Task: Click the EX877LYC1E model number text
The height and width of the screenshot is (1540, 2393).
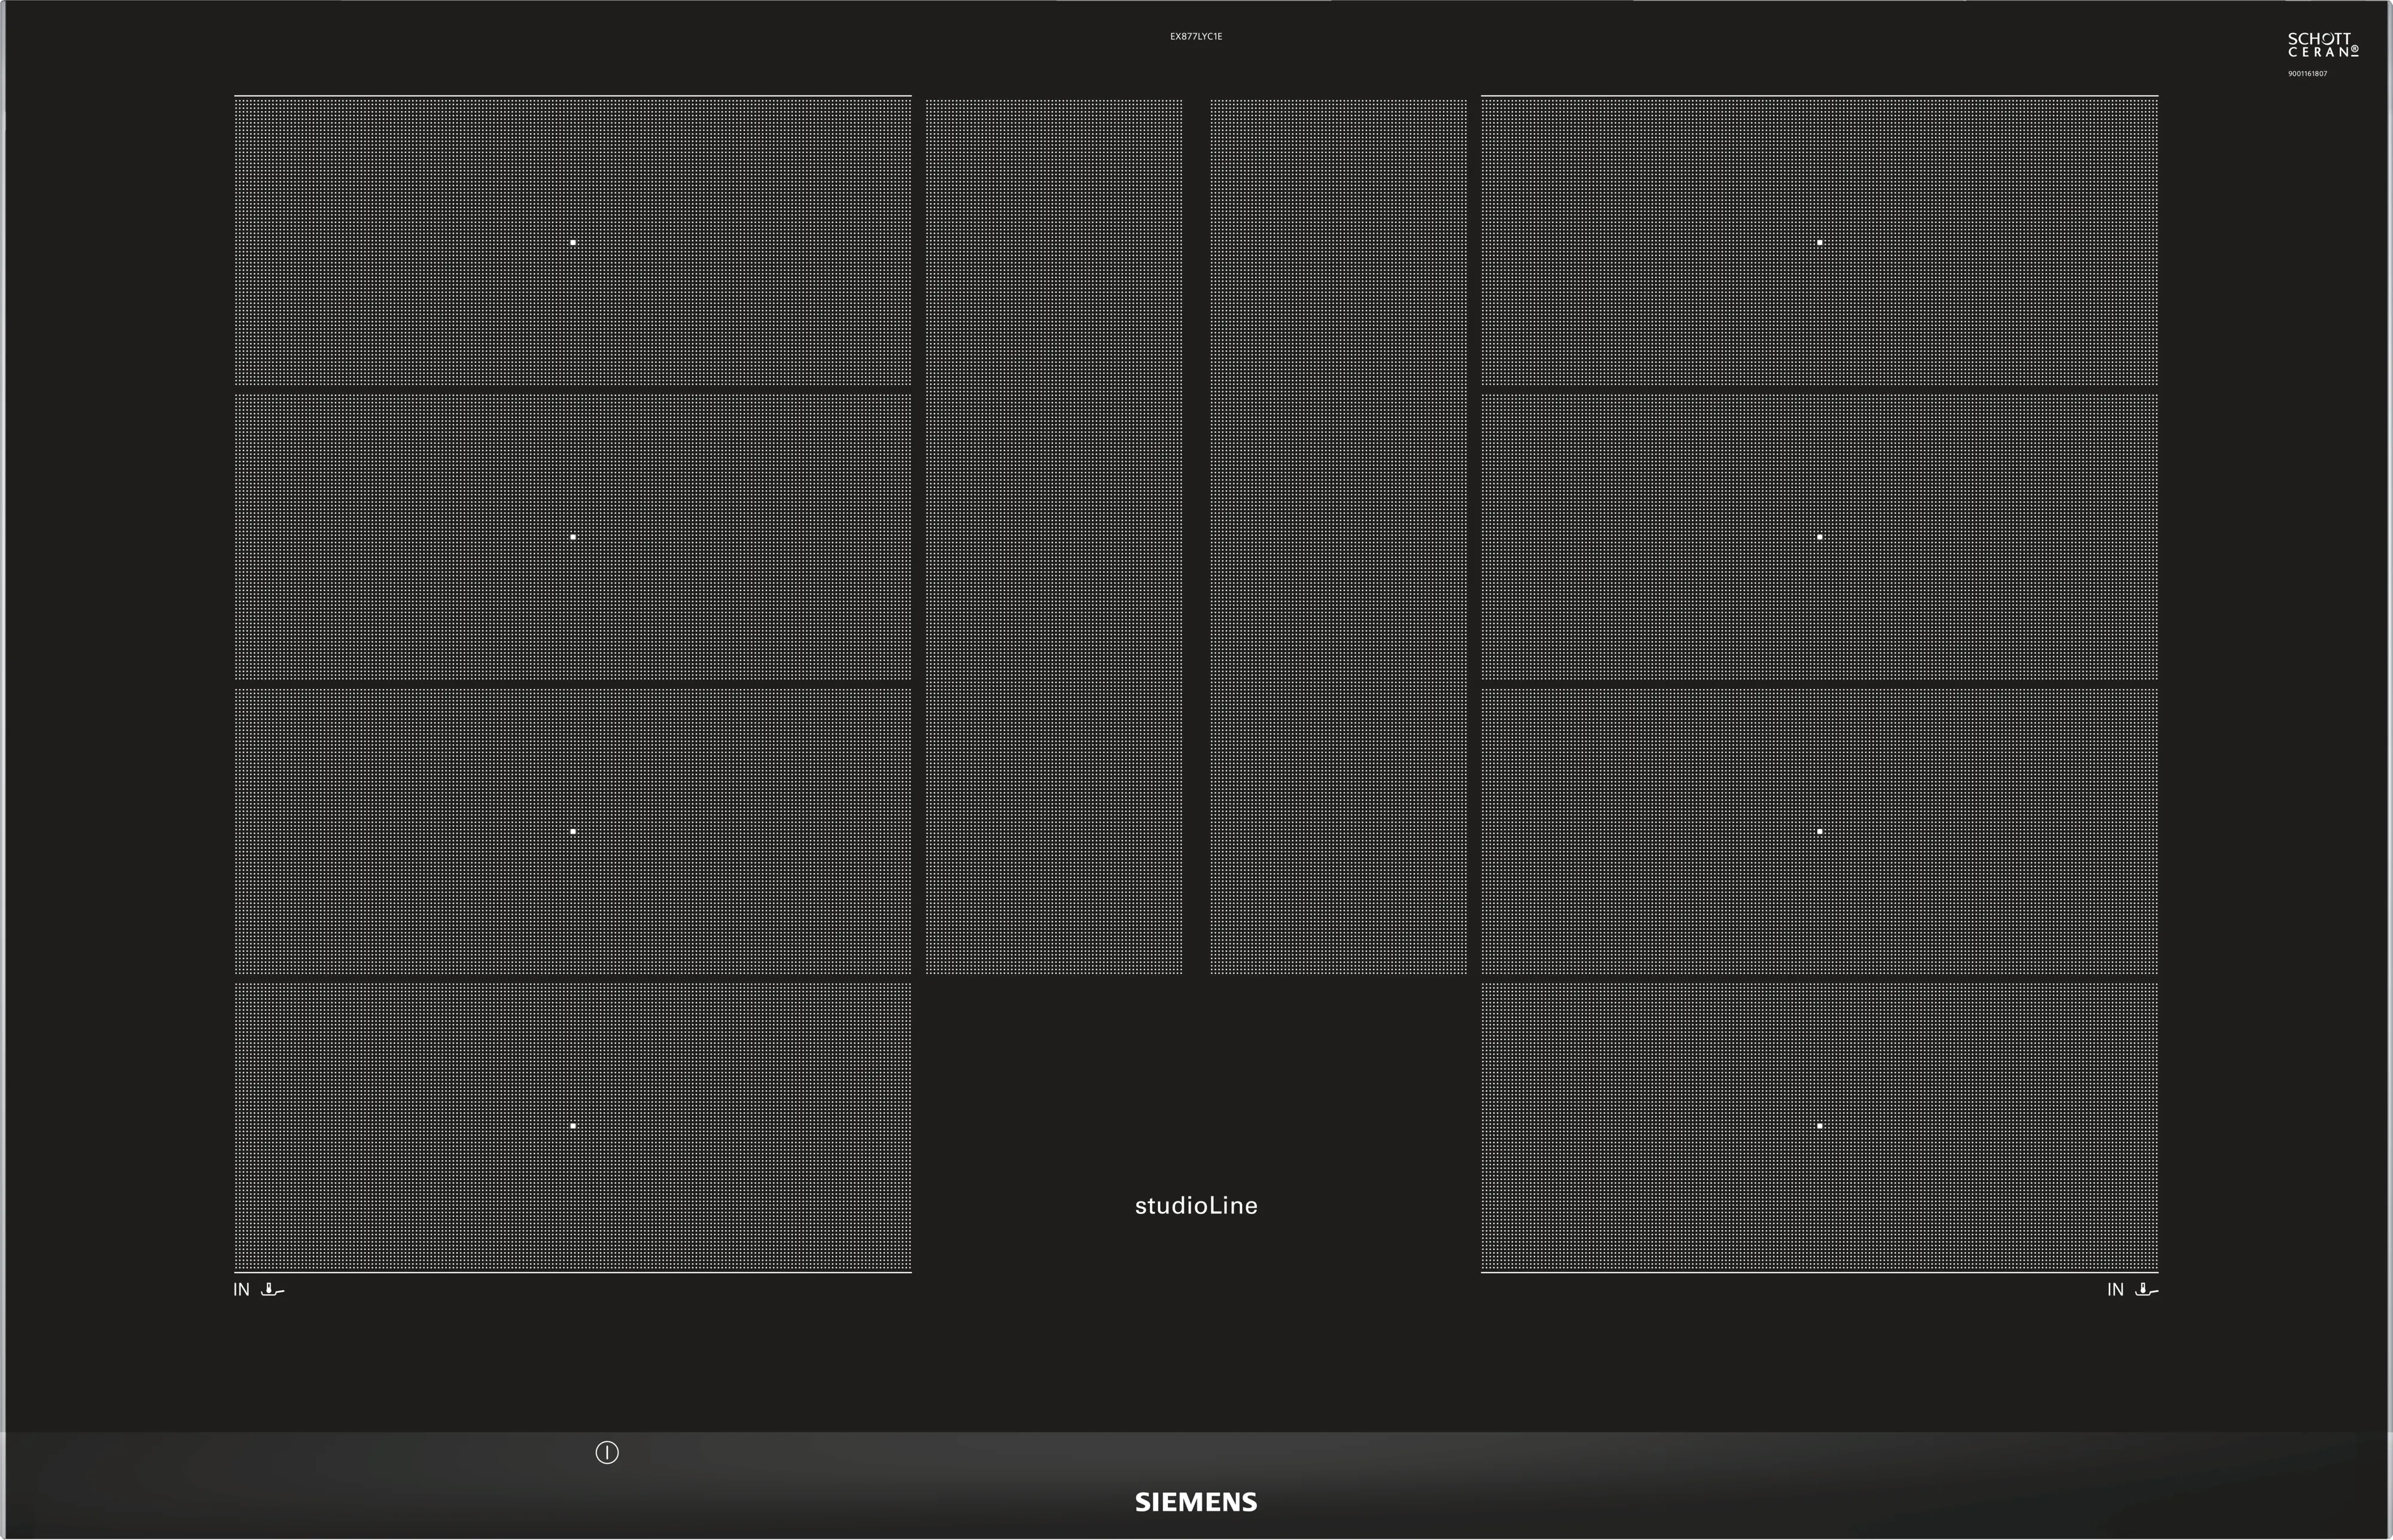Action: coord(1196,36)
